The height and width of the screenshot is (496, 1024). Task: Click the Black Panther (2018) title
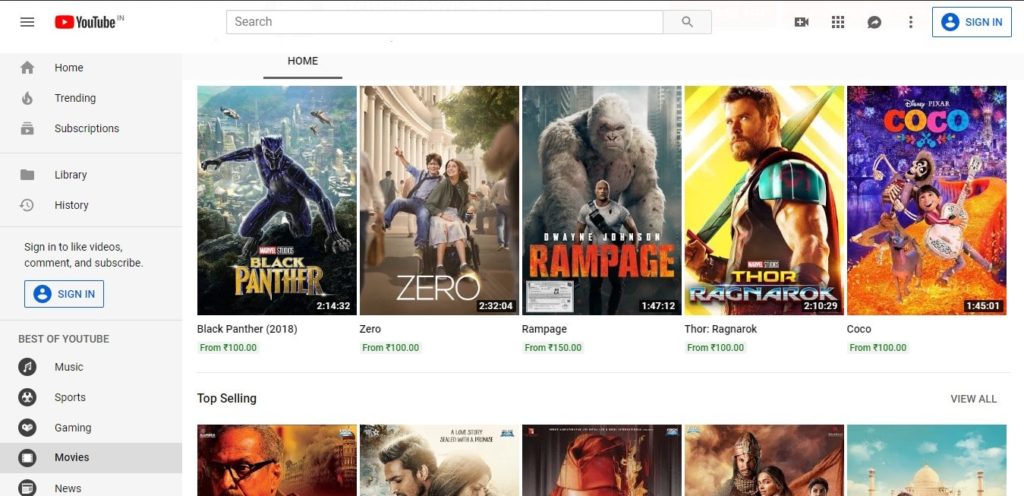(247, 329)
